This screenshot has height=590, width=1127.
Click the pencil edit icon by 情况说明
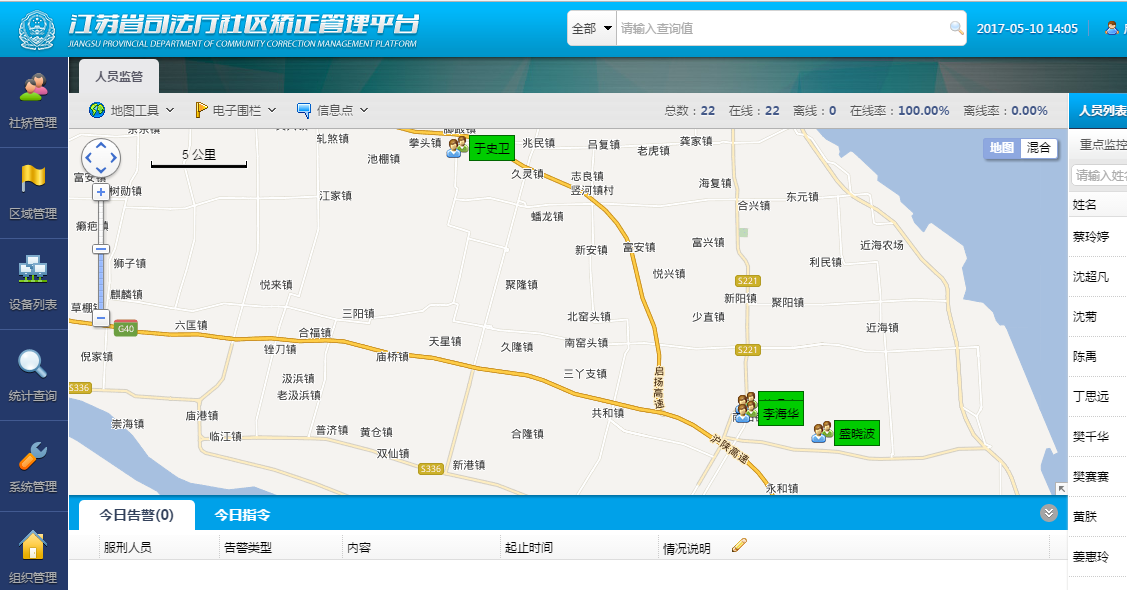point(739,545)
